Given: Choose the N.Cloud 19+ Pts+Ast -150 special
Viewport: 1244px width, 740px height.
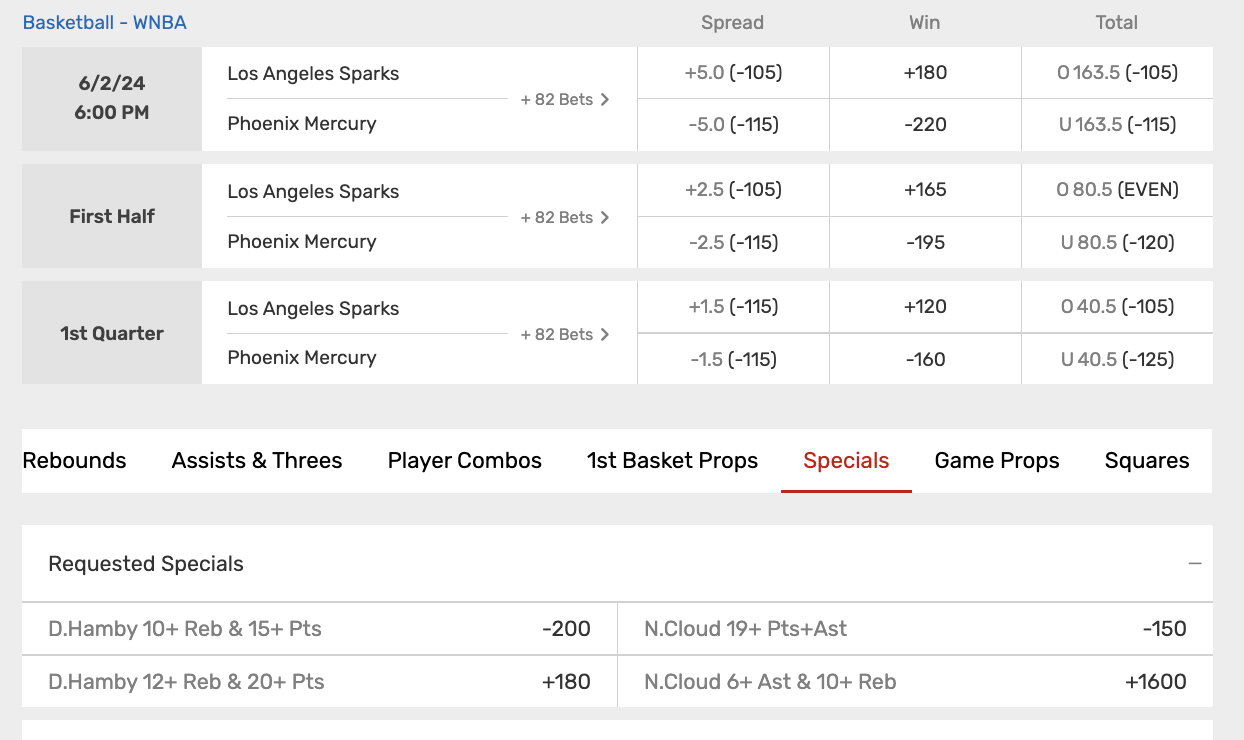Looking at the screenshot, I should (915, 629).
